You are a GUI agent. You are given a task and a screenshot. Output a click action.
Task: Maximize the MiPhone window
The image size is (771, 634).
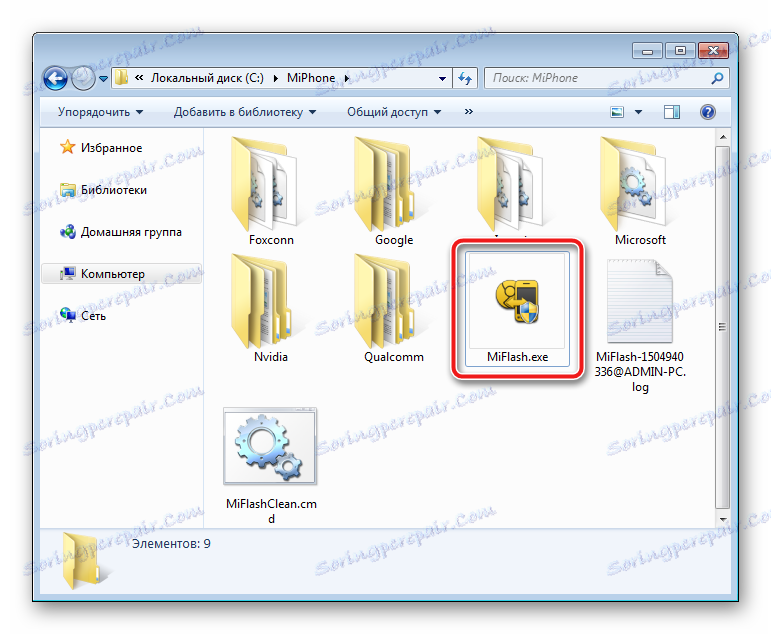[680, 51]
